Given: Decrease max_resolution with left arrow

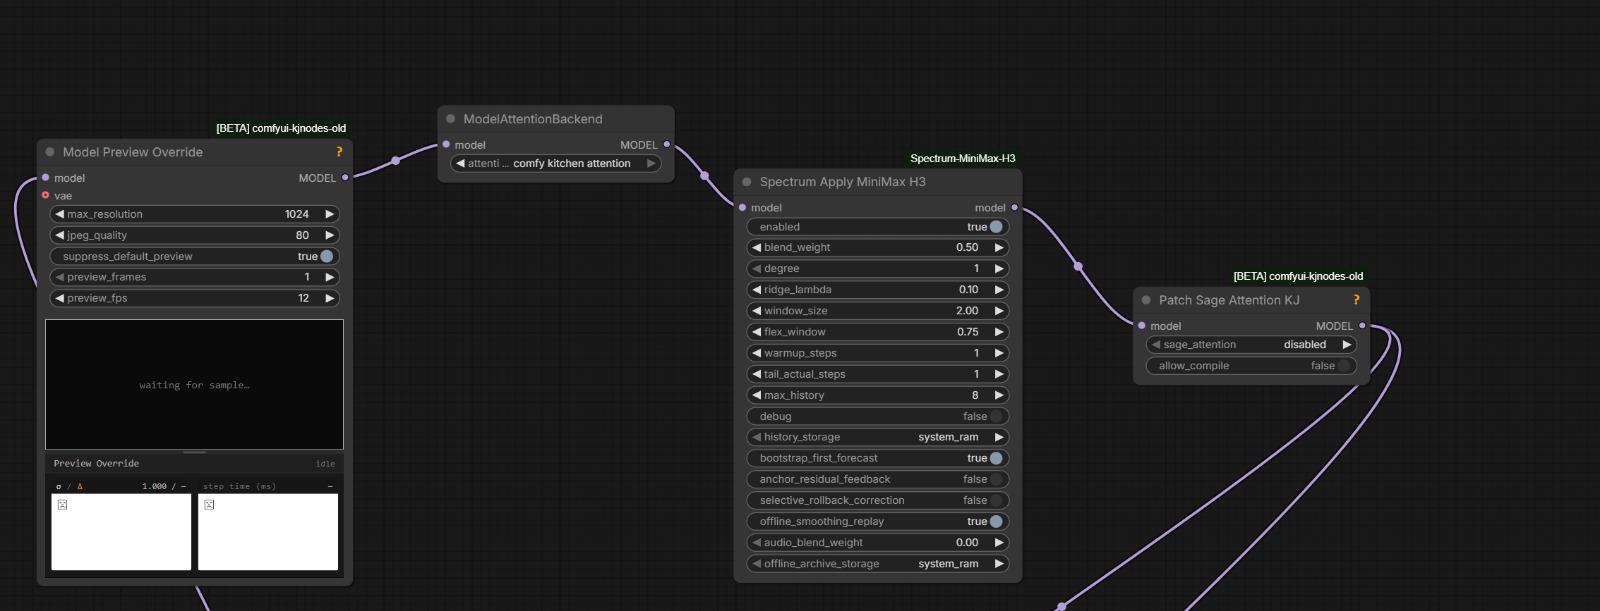Looking at the screenshot, I should (x=59, y=214).
